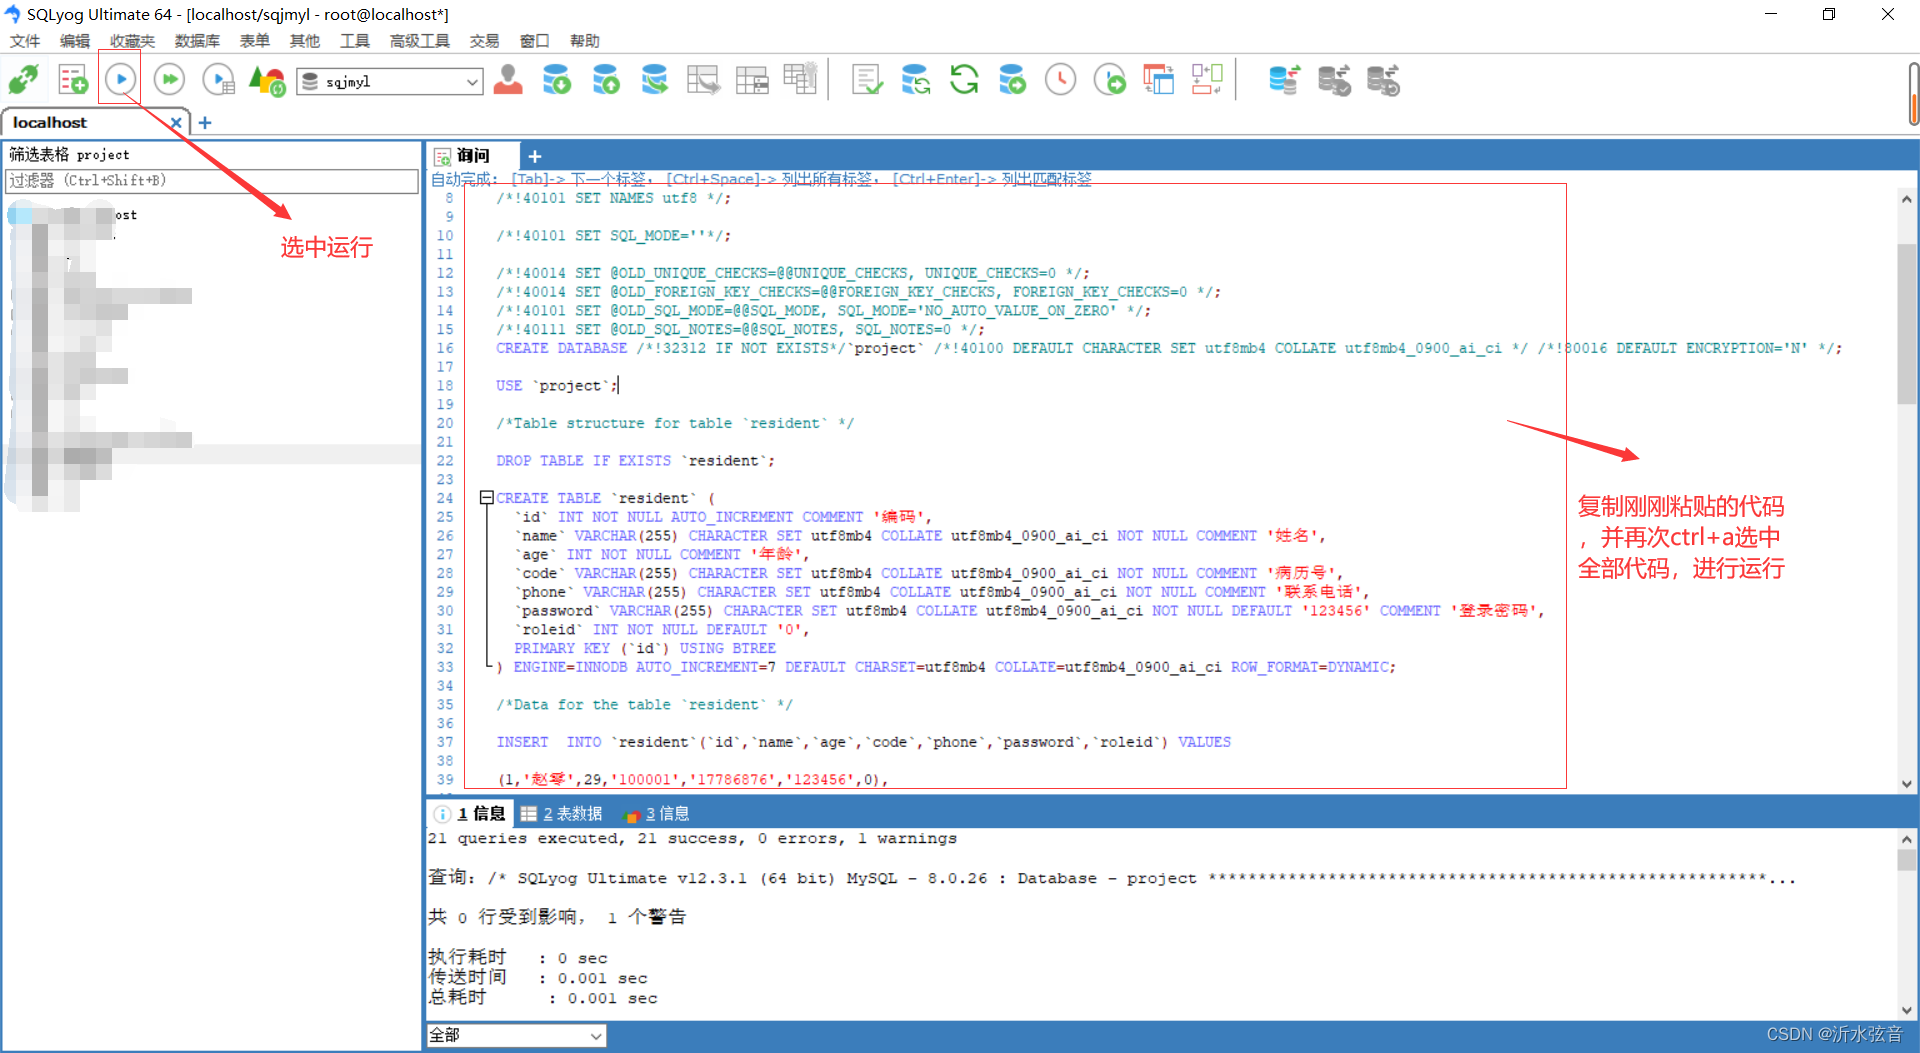Click the blue database stack with arrows icon

[x=1284, y=79]
